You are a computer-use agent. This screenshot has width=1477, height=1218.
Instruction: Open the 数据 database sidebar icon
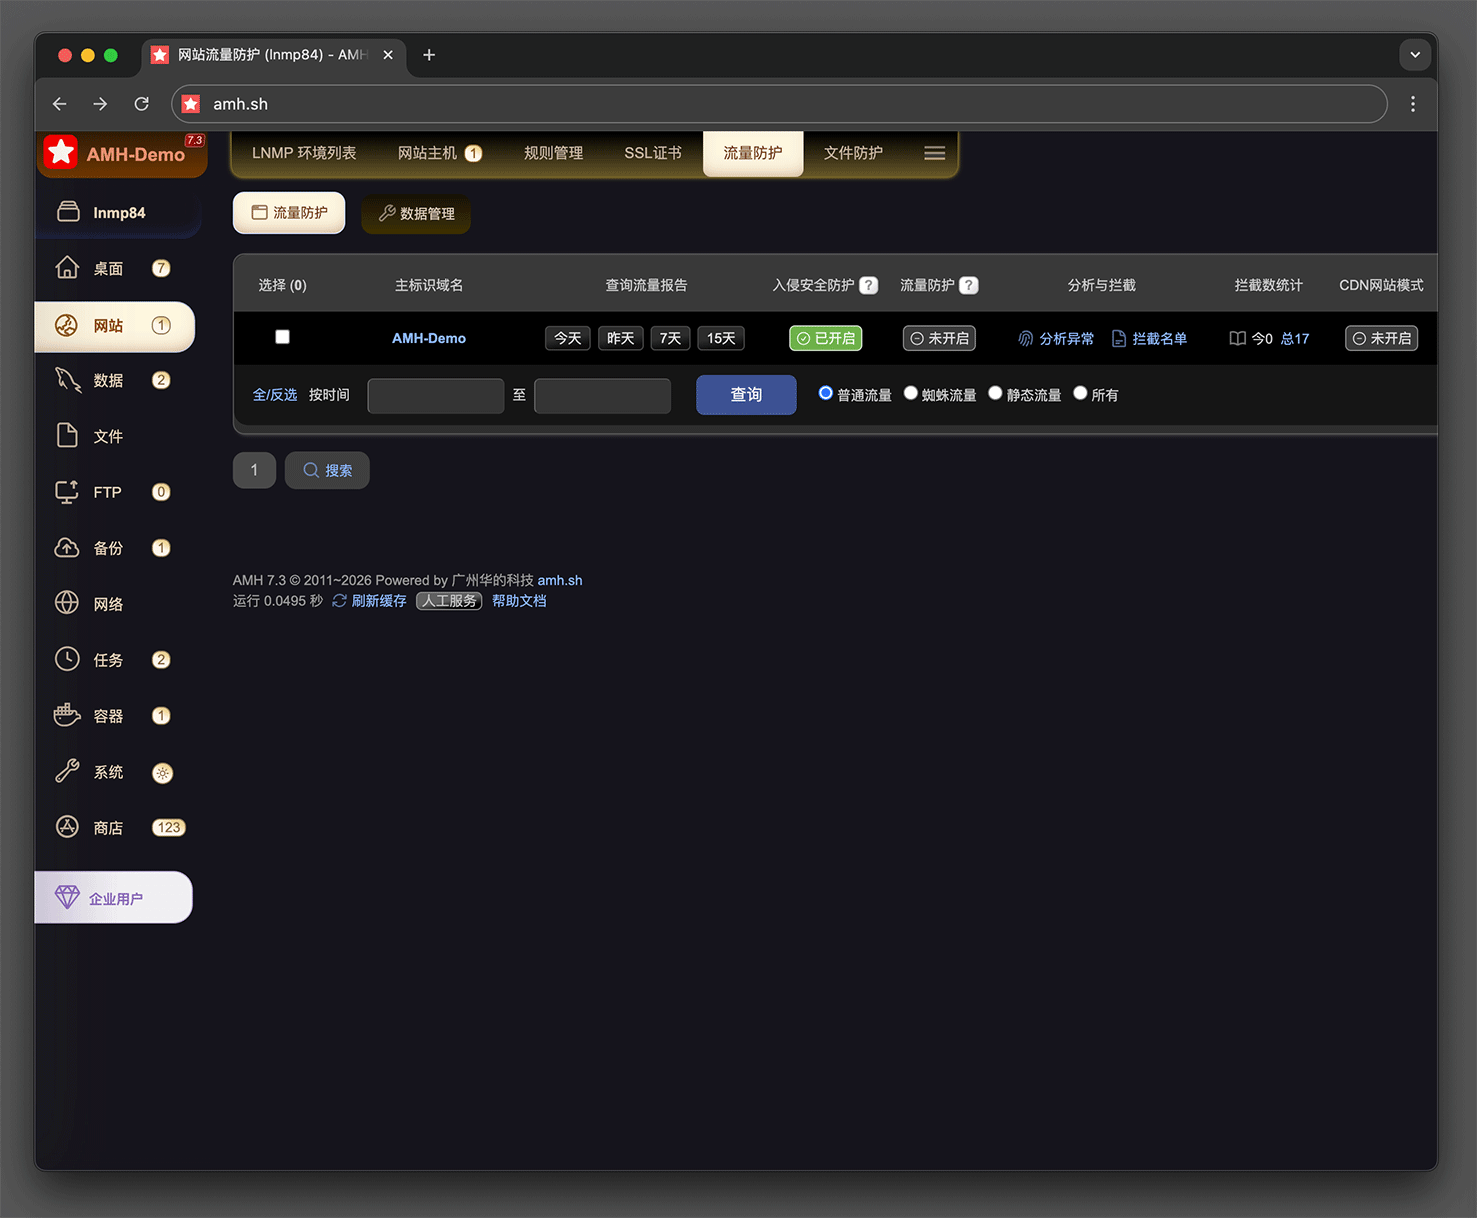coord(67,380)
